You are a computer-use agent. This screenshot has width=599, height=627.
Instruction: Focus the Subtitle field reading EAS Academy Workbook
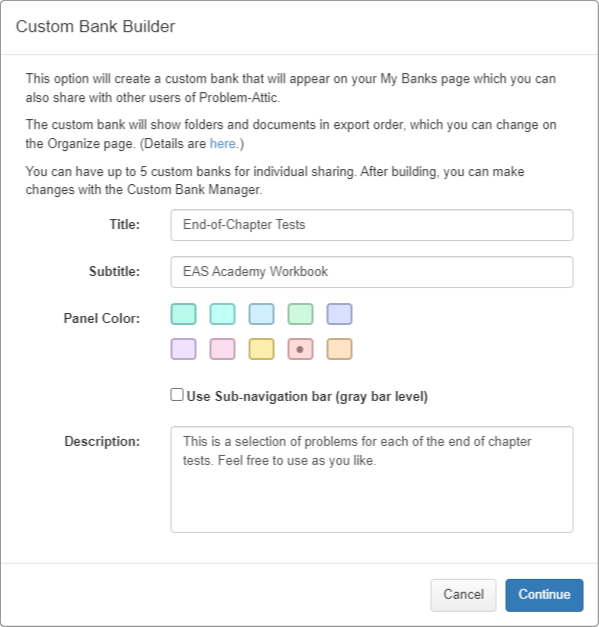[372, 272]
